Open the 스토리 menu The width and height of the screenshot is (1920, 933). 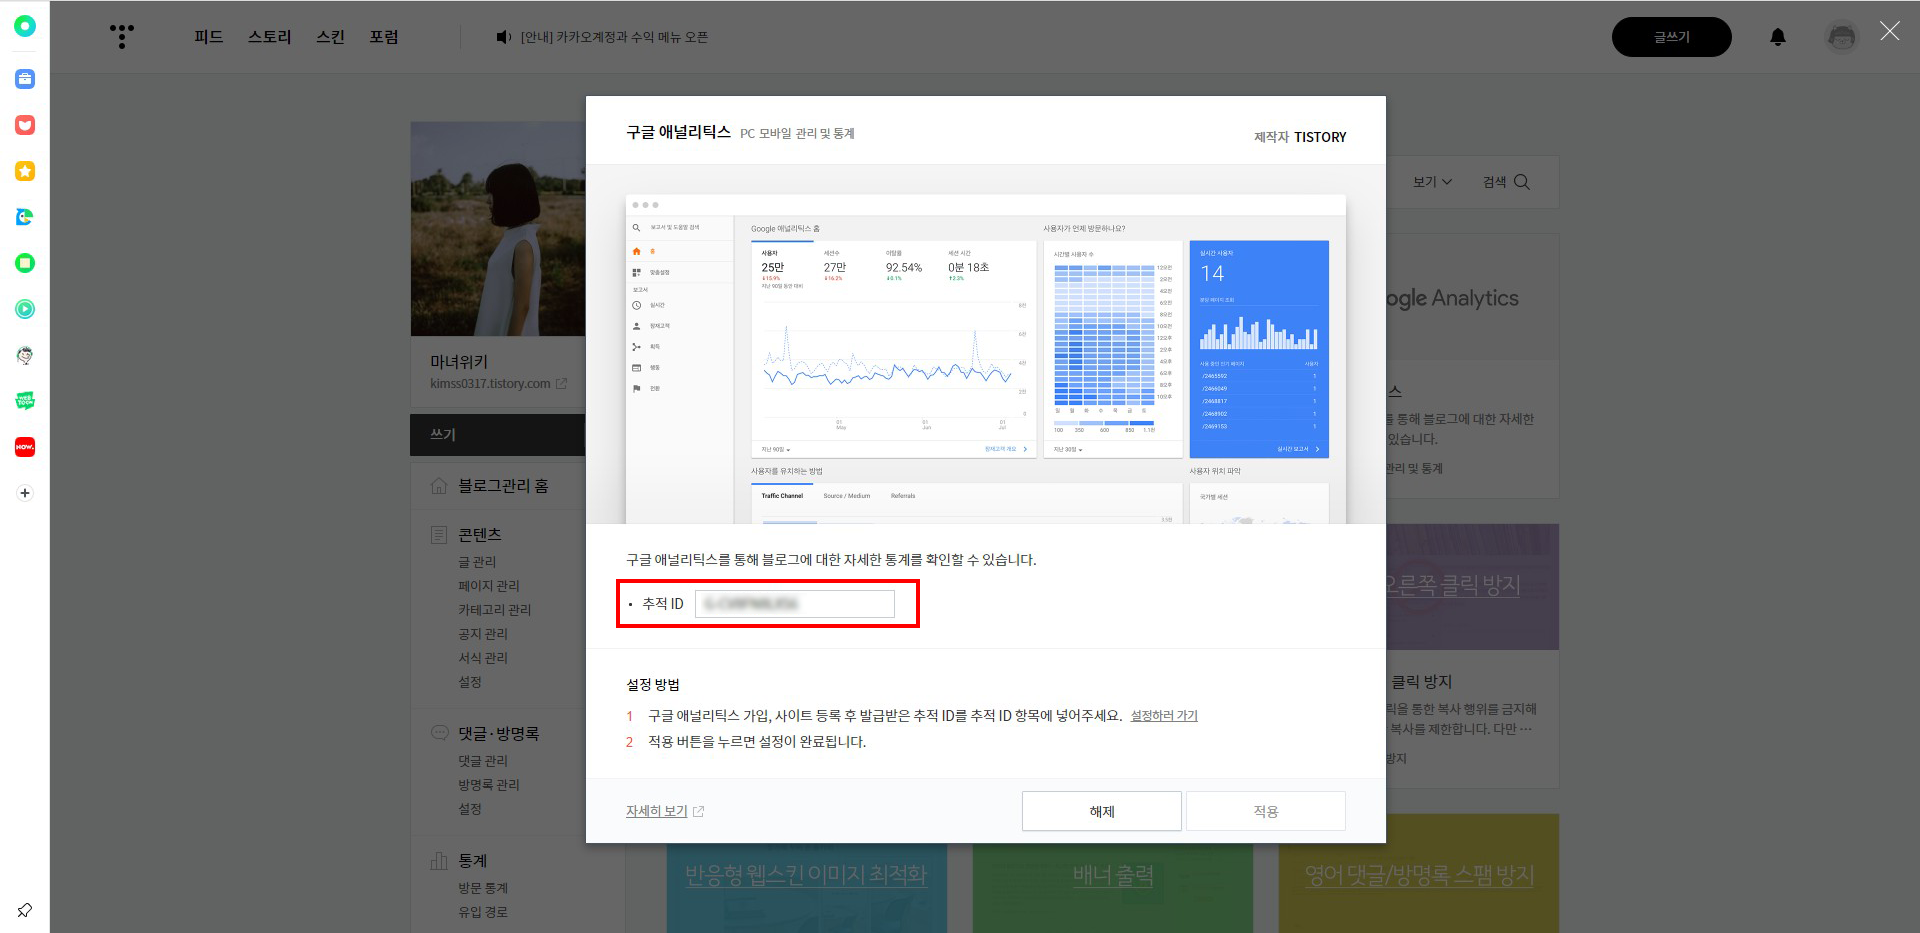[270, 37]
